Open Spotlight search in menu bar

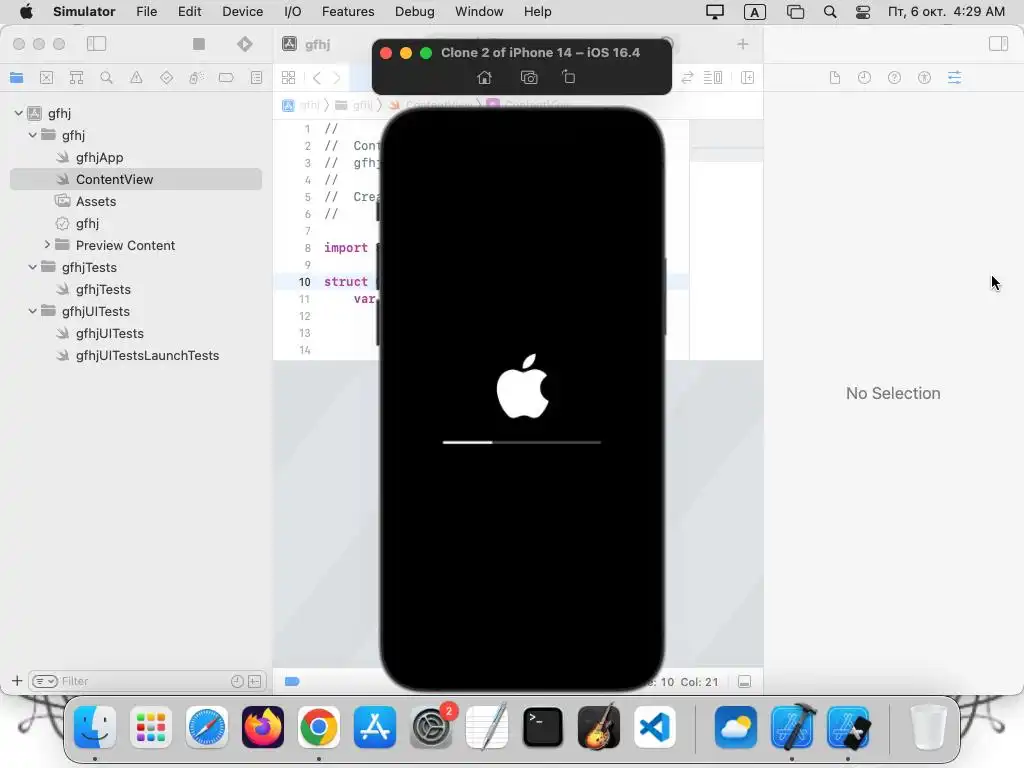[x=830, y=12]
